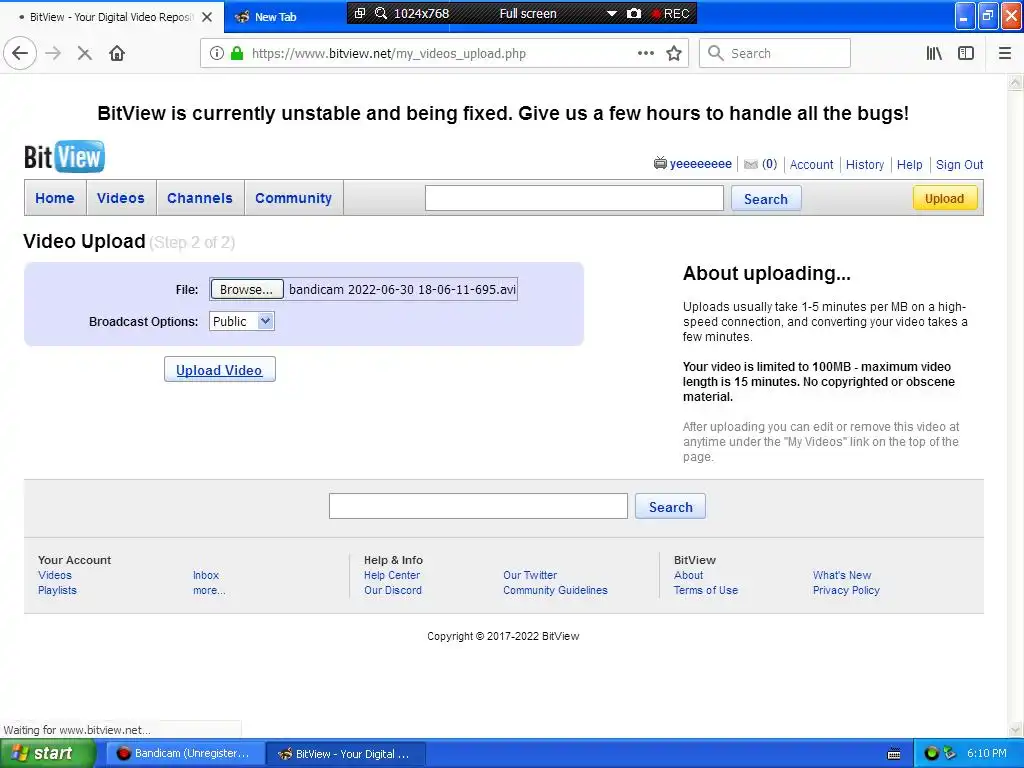The width and height of the screenshot is (1024, 768).
Task: Go to the Channels nav tab
Action: click(200, 198)
